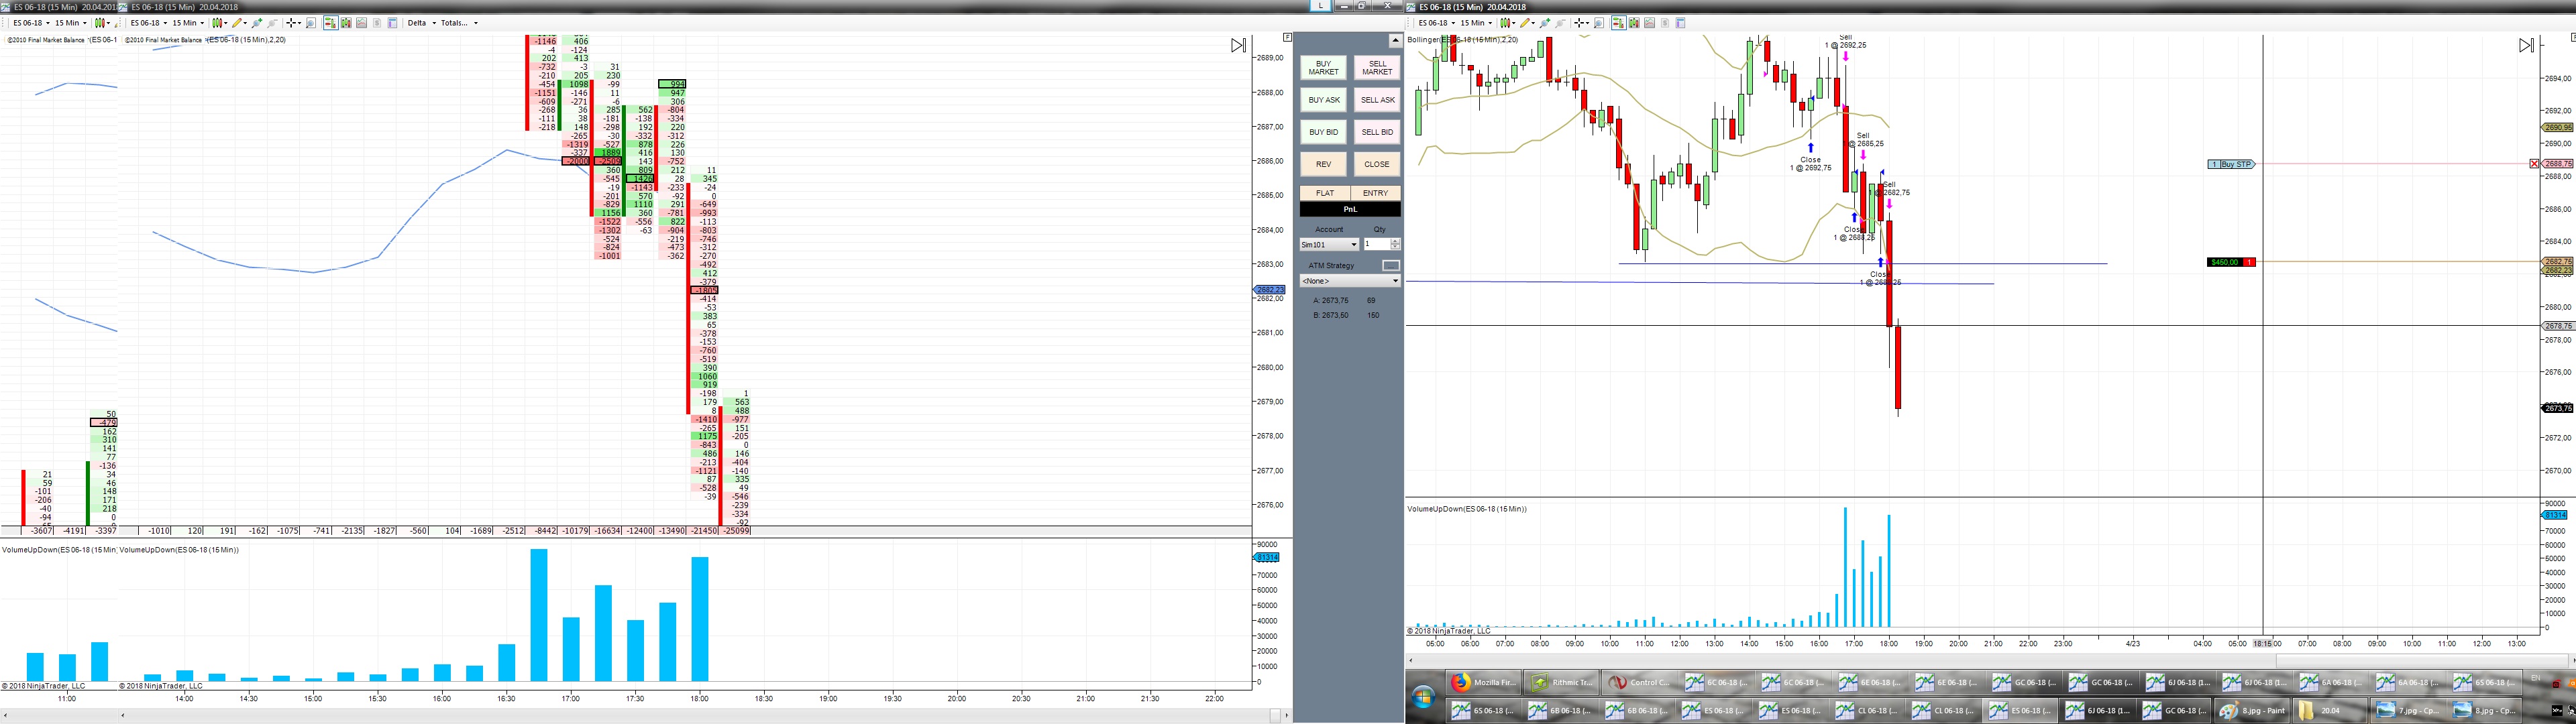Open drawing tools pencil in left toolbar
Viewport: 2576px width, 724px height.
[237, 22]
